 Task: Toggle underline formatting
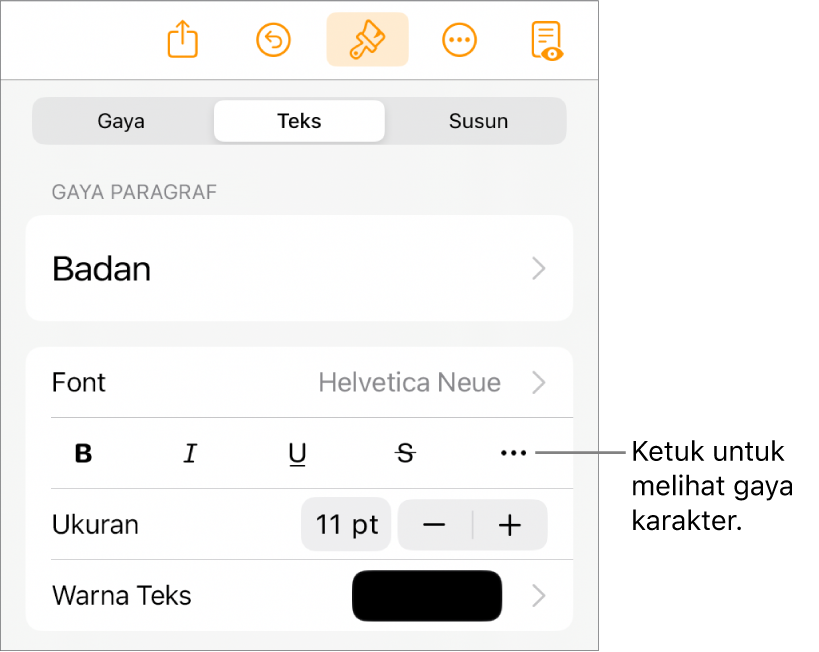tap(297, 454)
